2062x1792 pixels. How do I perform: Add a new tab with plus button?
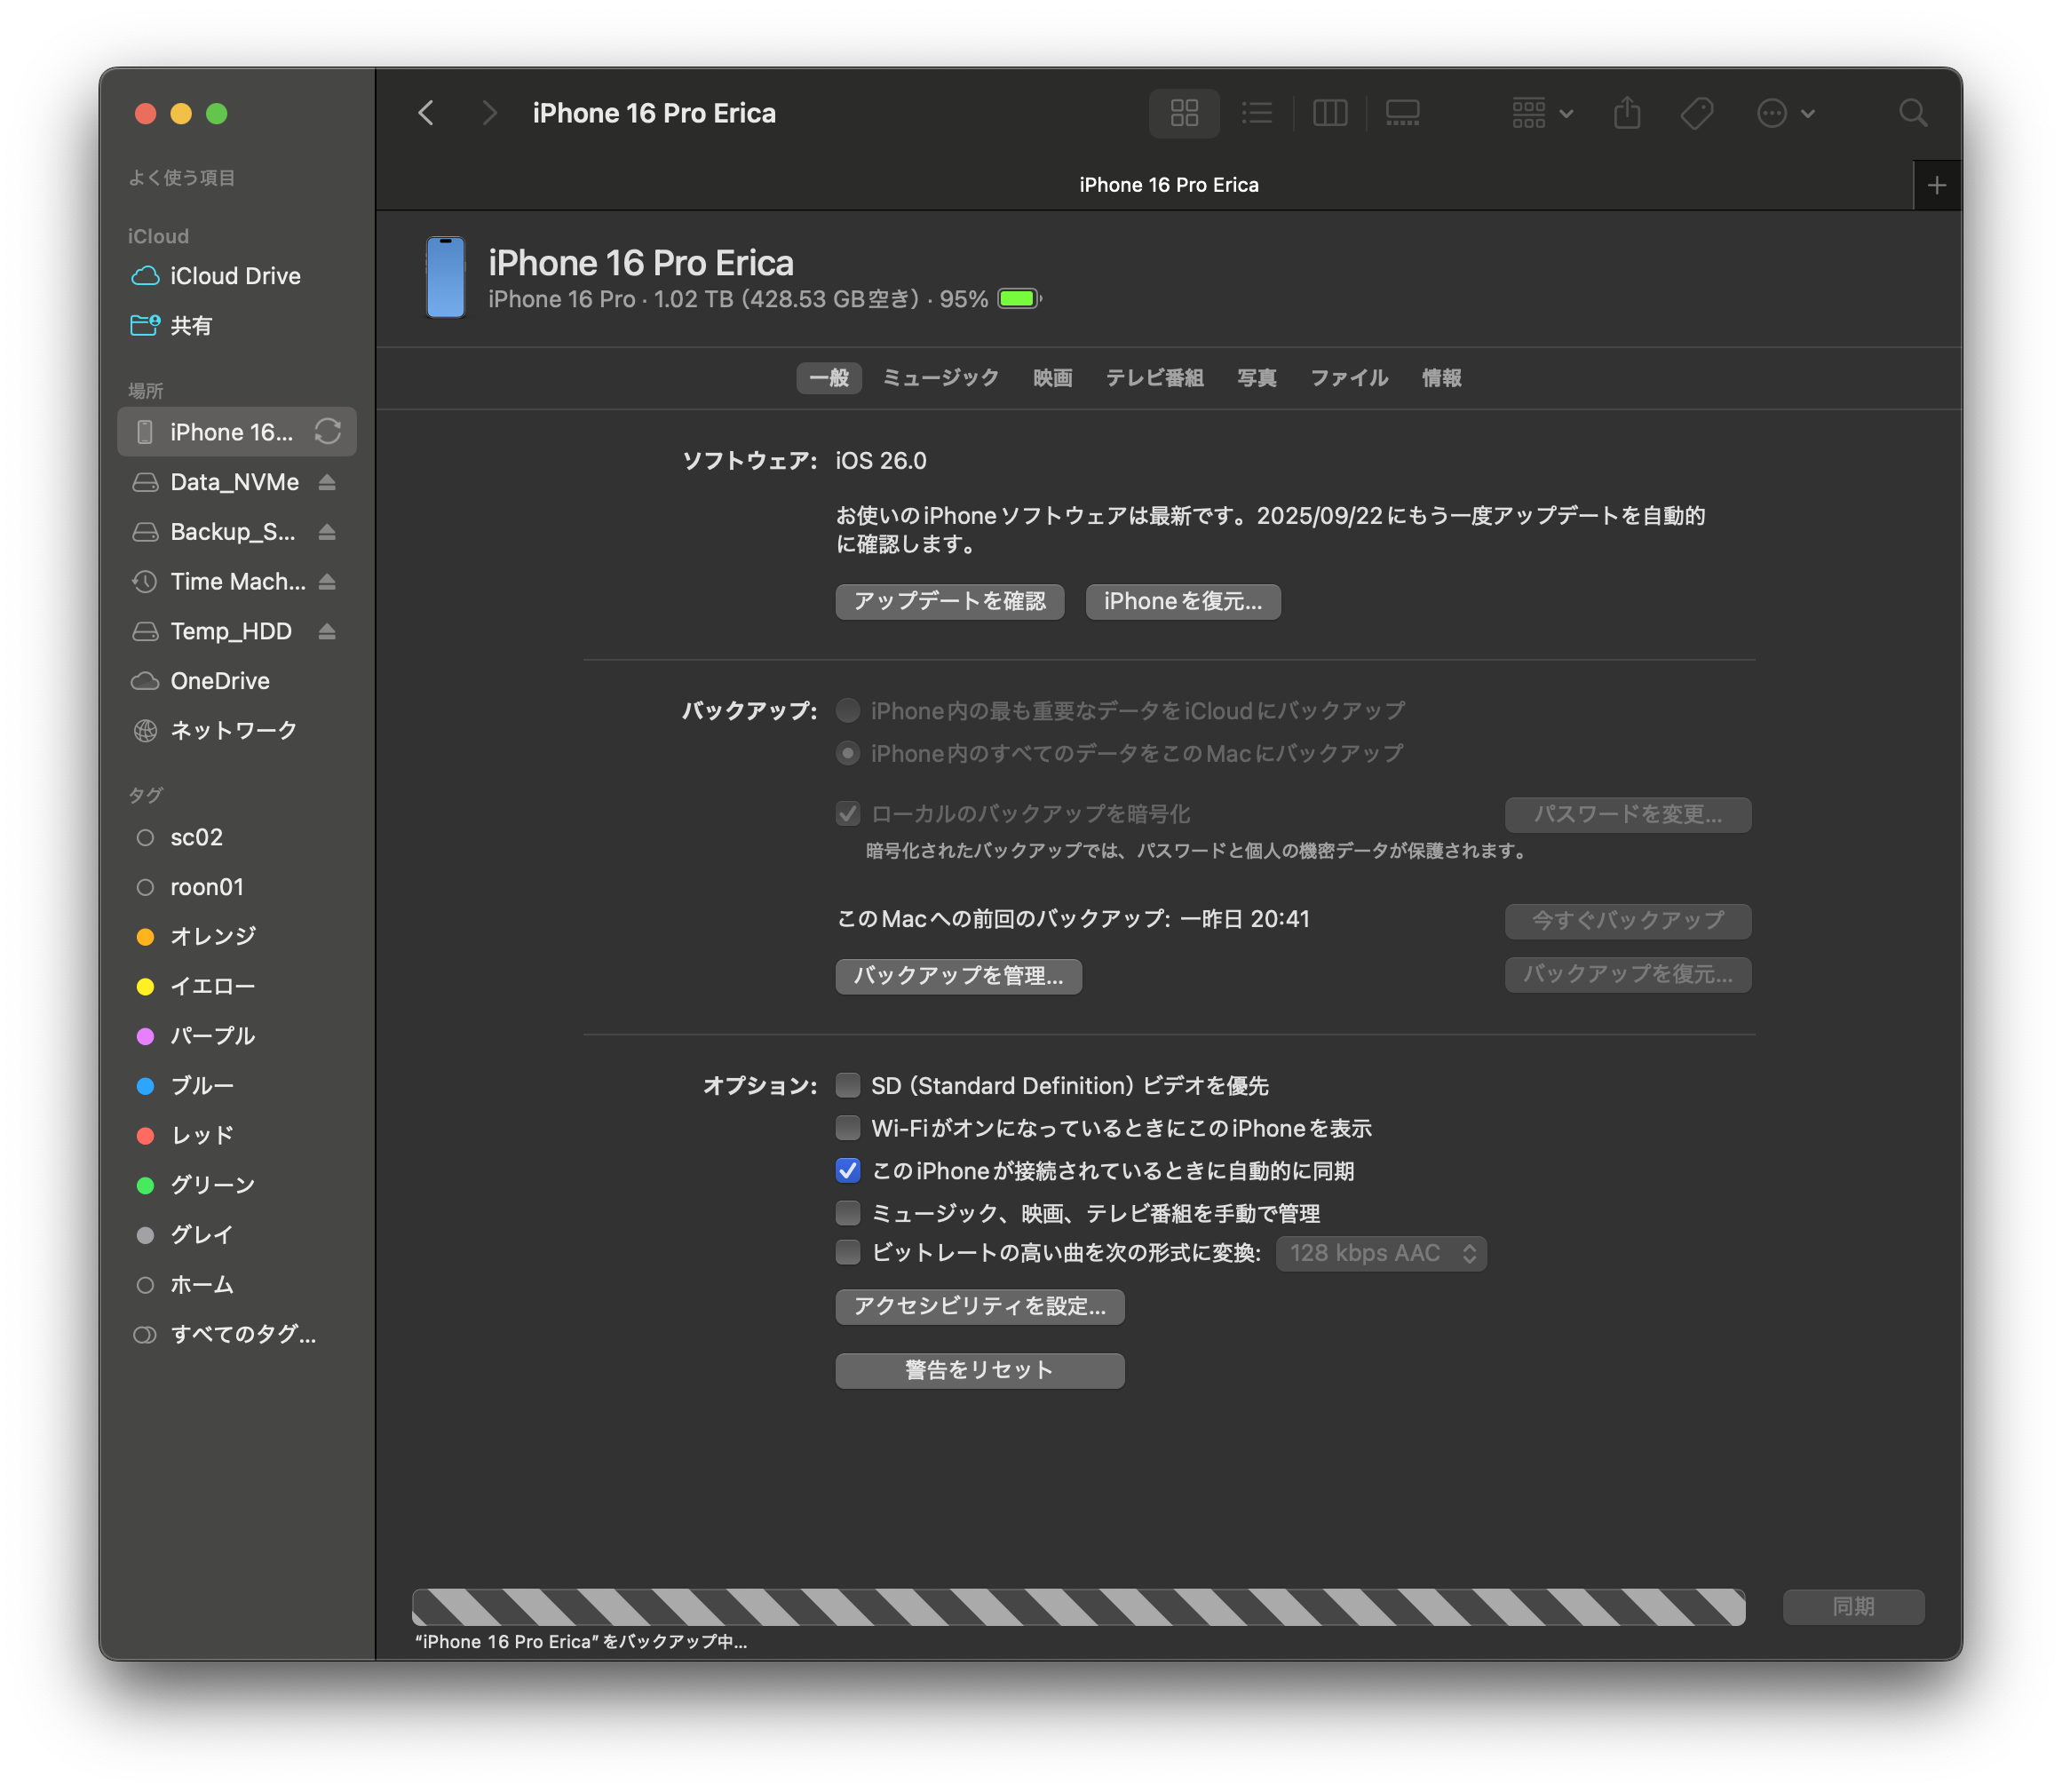(1936, 186)
